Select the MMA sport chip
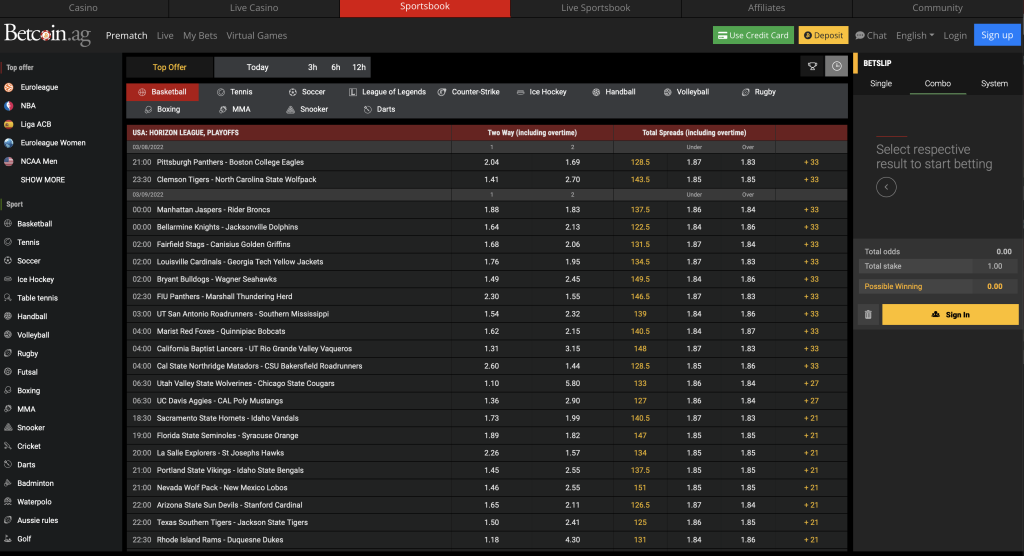This screenshot has width=1024, height=556. [234, 110]
